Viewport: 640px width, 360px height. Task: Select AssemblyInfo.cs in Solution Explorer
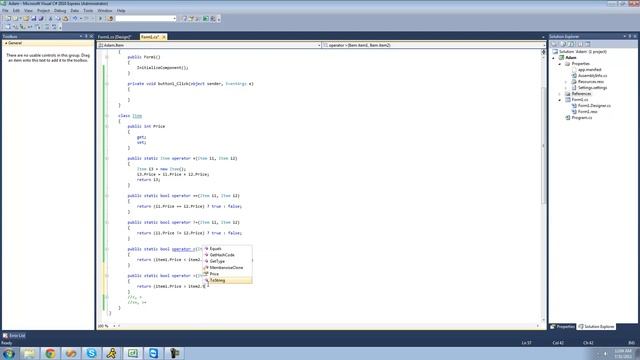pyautogui.click(x=592, y=76)
